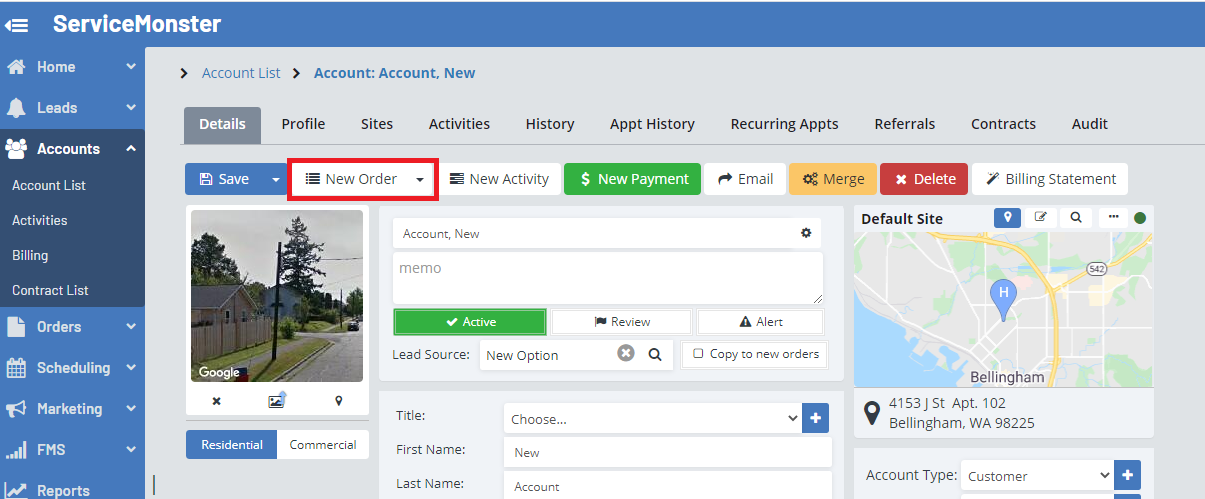Open New Order dropdown arrow
Image resolution: width=1205 pixels, height=499 pixels.
pos(421,179)
